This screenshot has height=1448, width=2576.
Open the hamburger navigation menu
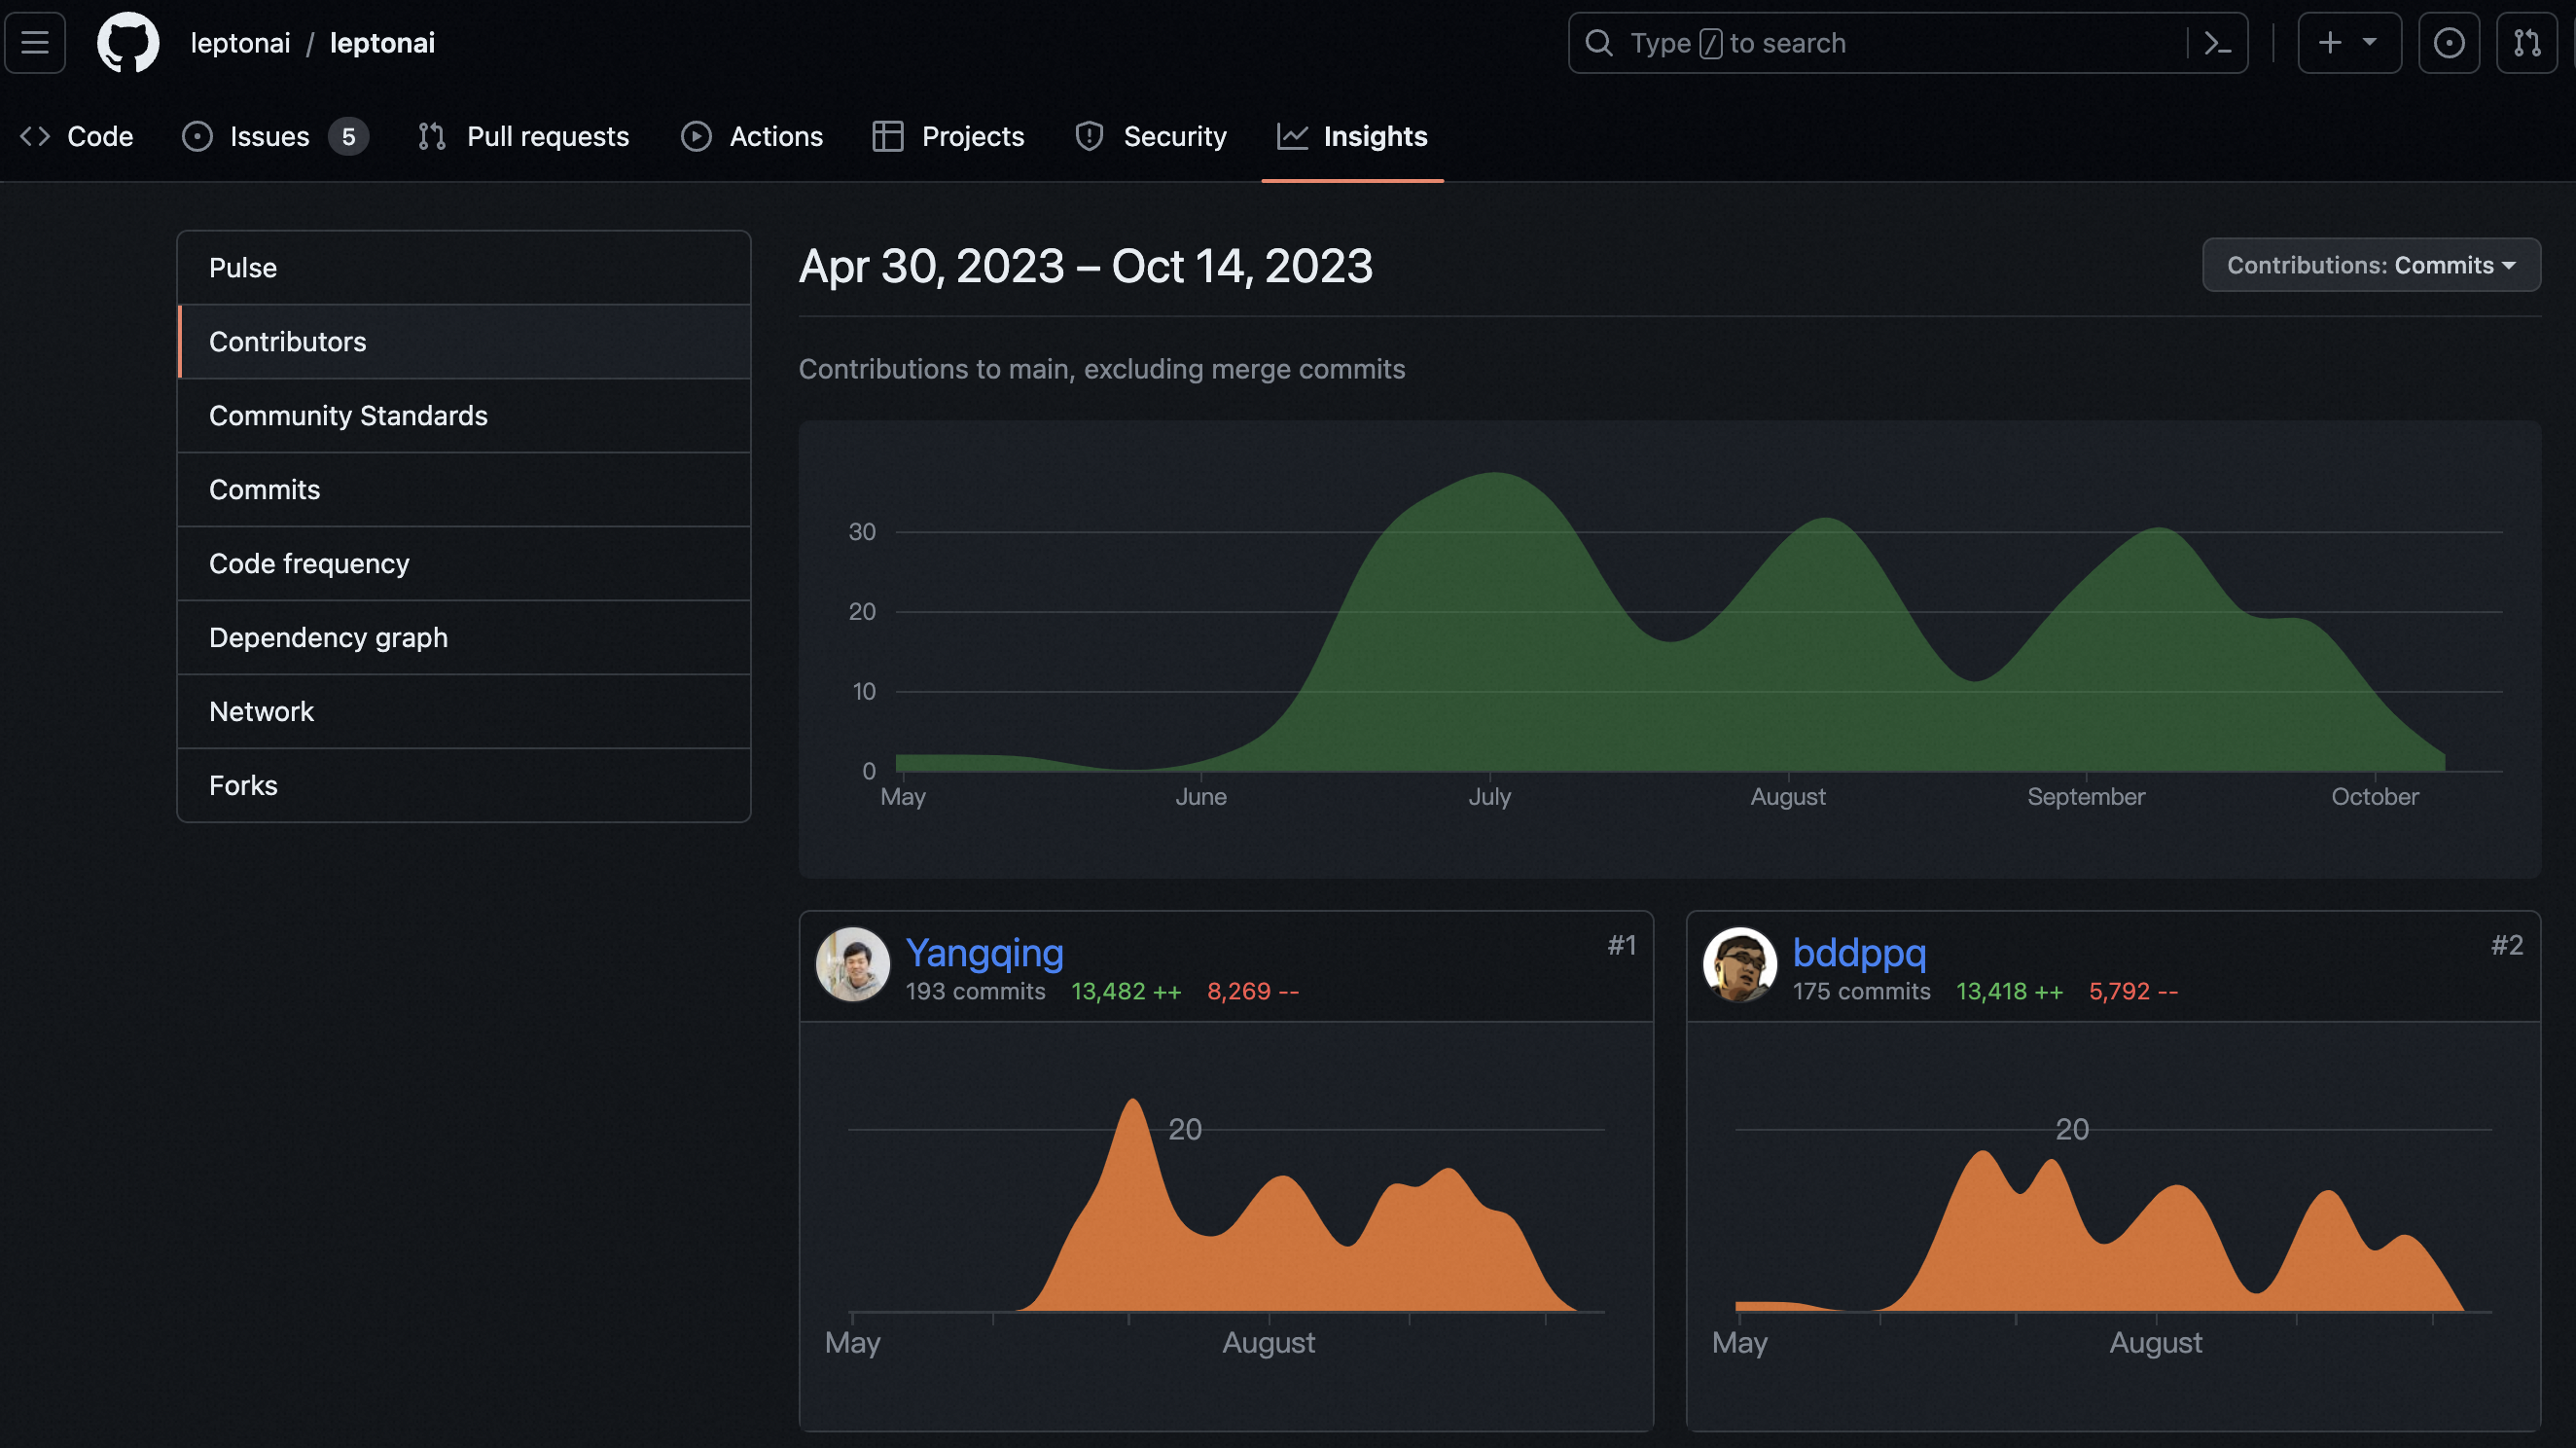[x=35, y=43]
